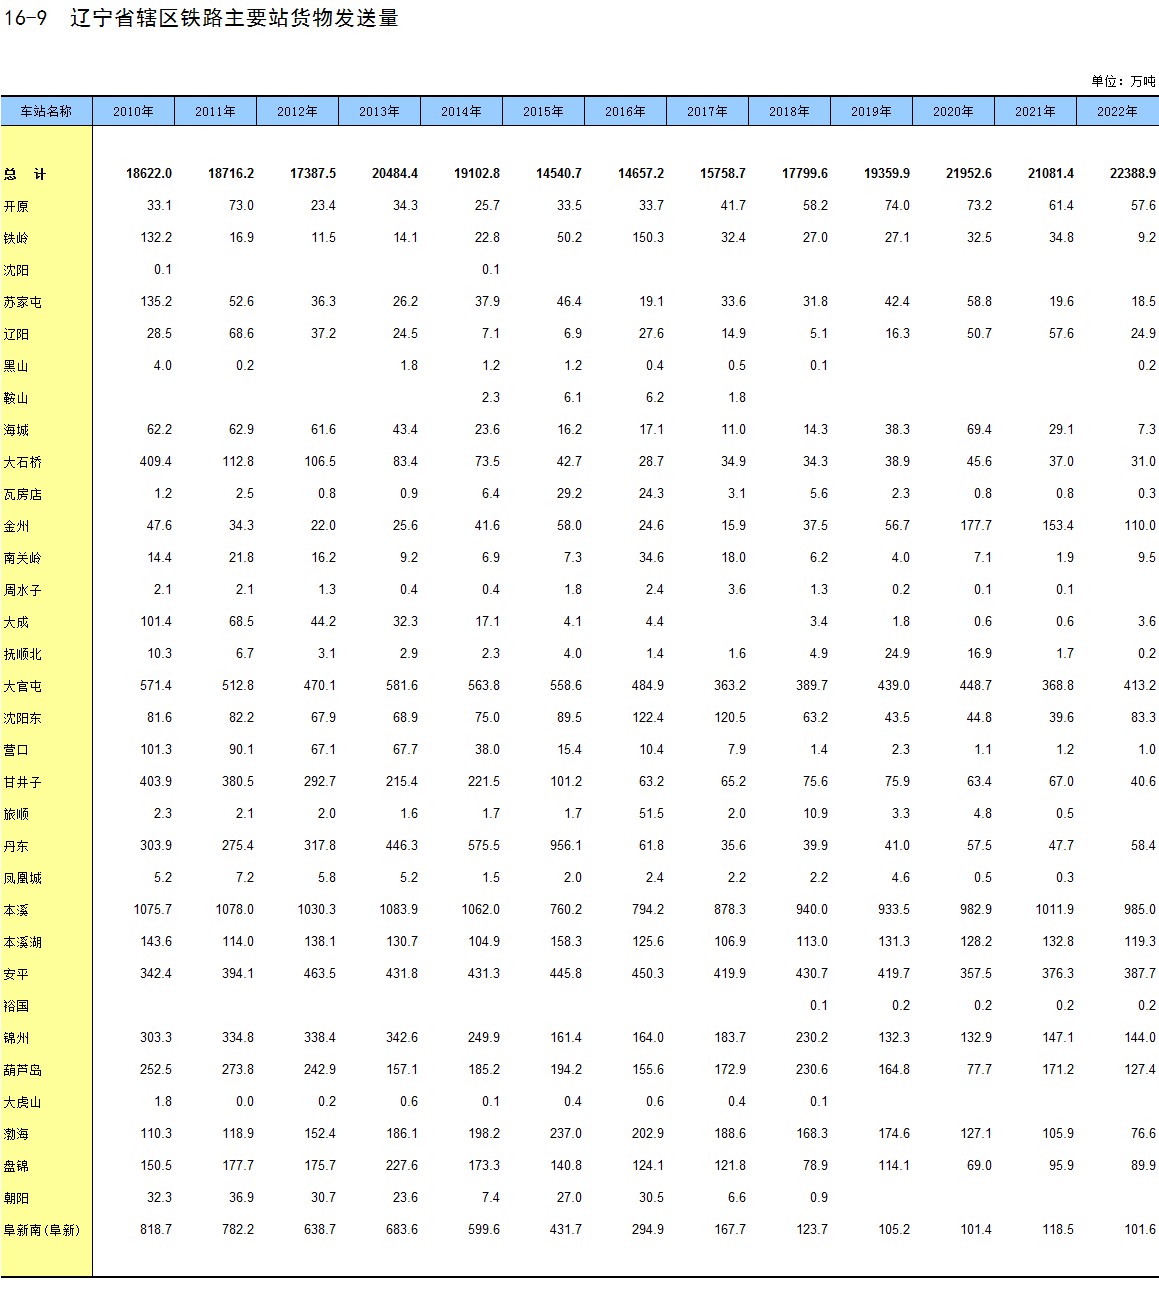Select the 沈阳东 station row label
The image size is (1159, 1310).
23,718
